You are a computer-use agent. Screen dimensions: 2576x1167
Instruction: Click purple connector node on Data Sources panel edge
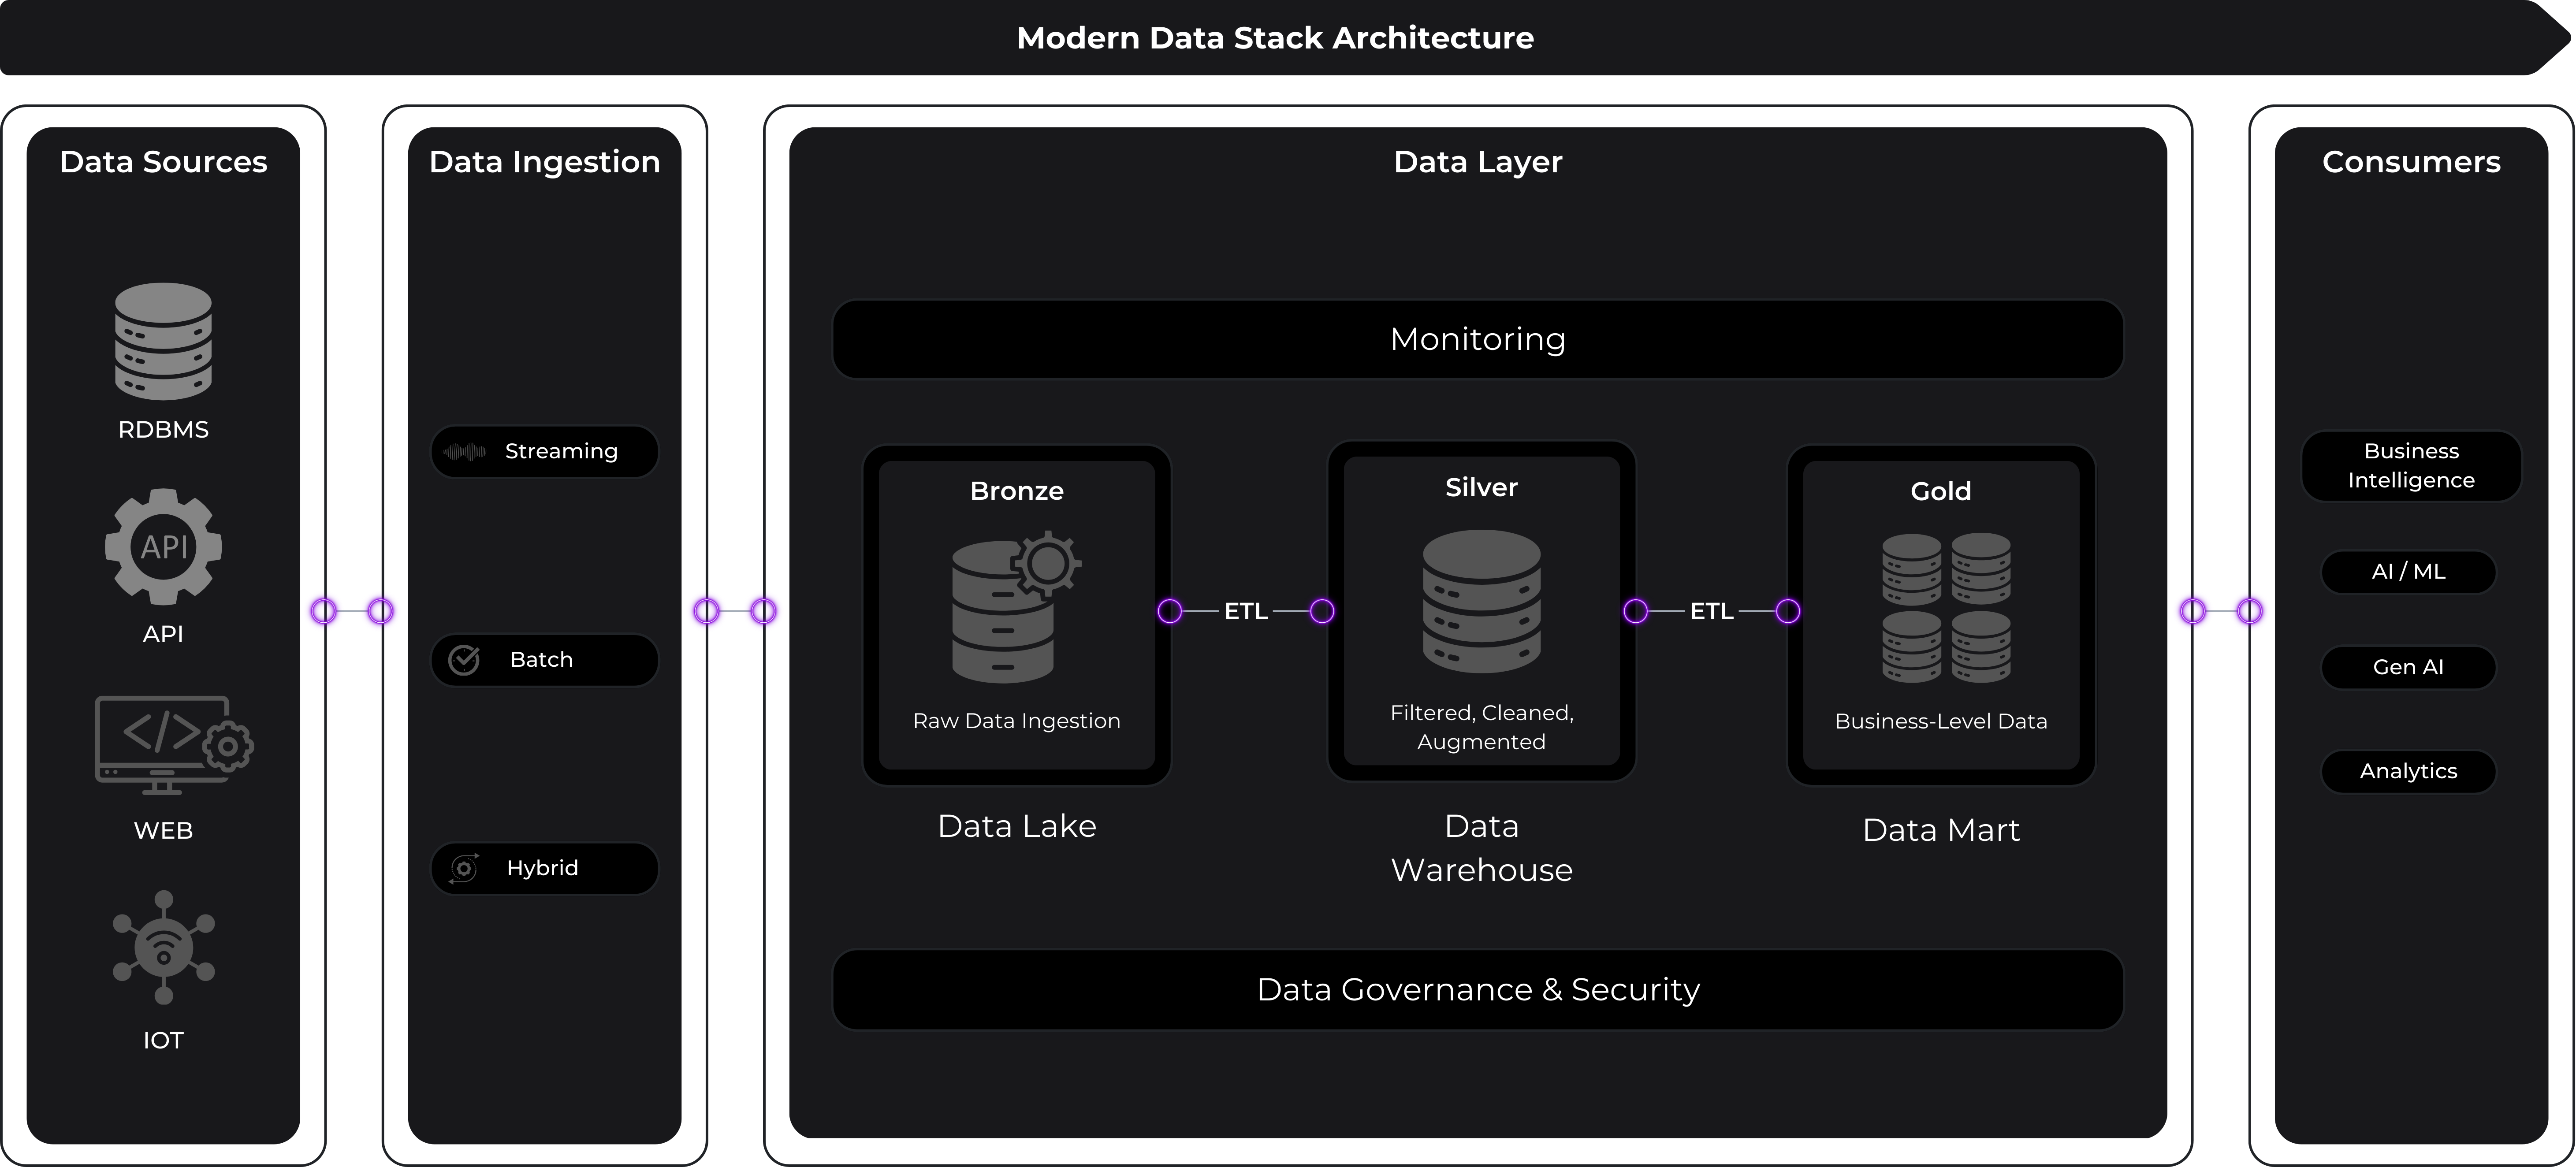324,611
